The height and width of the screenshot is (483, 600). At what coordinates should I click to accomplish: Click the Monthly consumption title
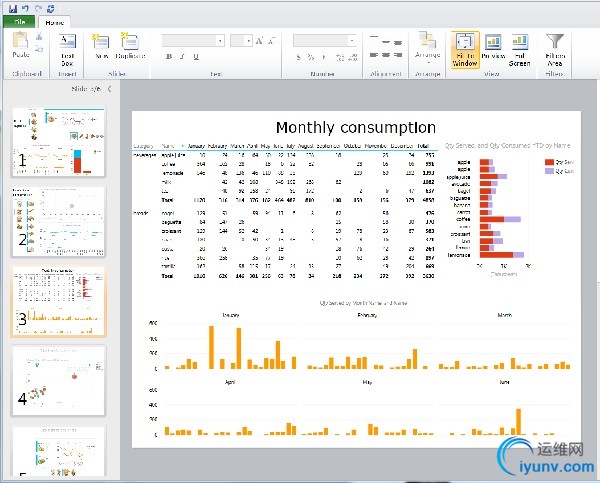click(x=356, y=127)
